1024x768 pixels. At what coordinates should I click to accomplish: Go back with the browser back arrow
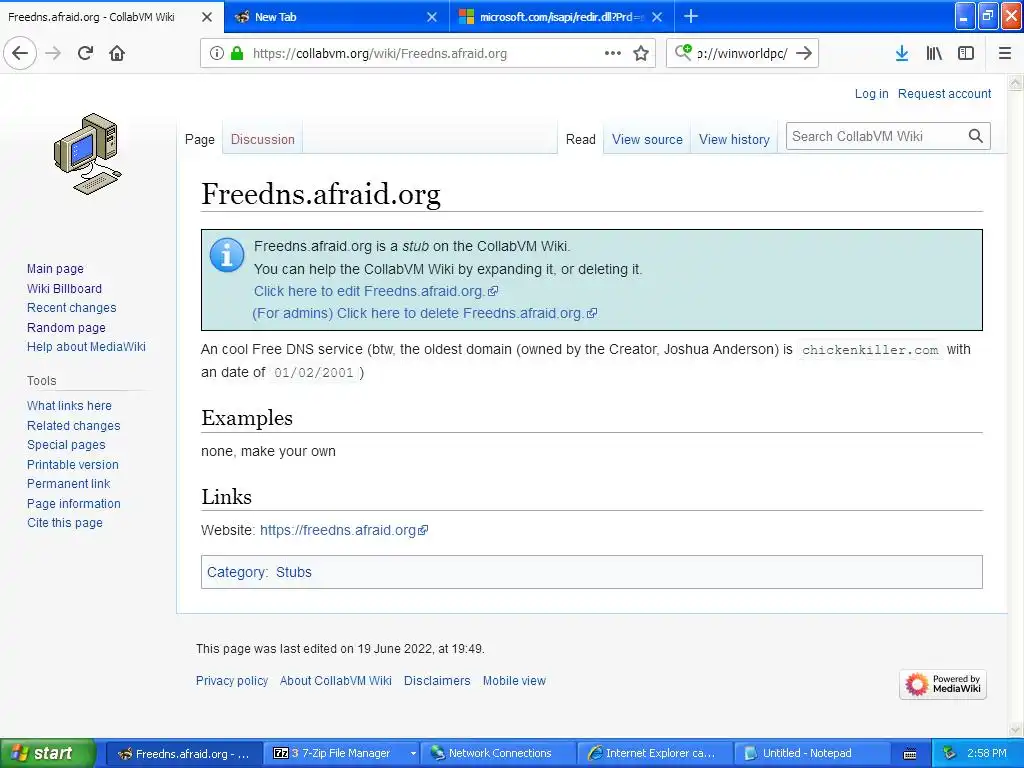pos(20,53)
